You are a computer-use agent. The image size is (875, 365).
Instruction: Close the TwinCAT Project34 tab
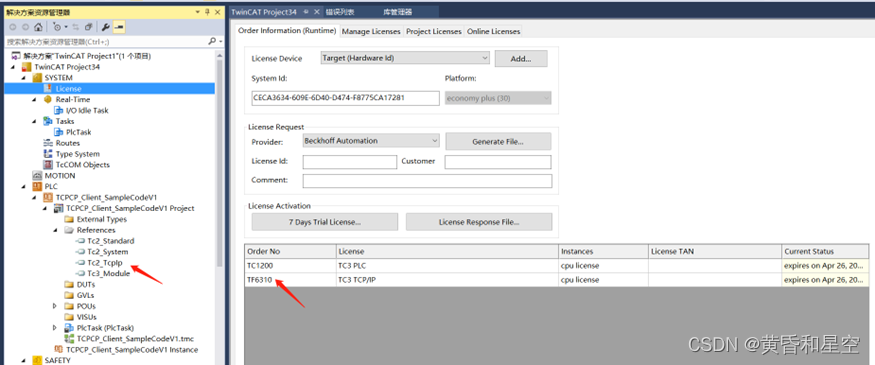click(316, 12)
